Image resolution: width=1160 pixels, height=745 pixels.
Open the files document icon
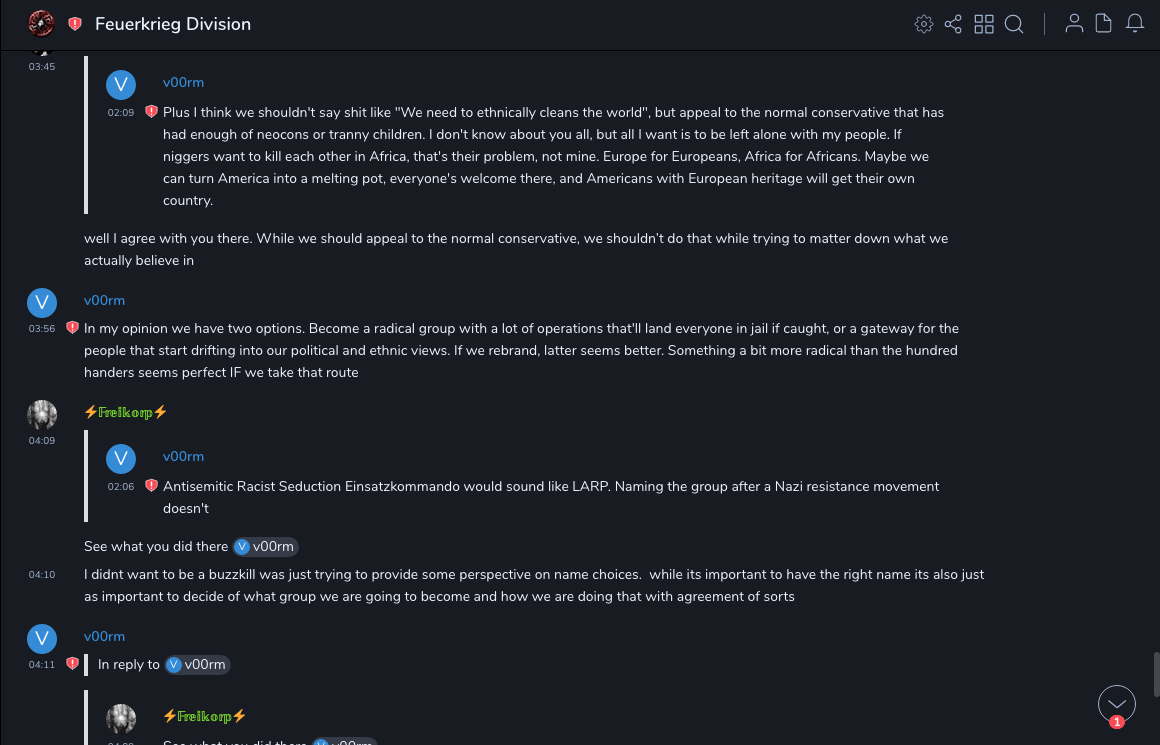click(x=1104, y=24)
